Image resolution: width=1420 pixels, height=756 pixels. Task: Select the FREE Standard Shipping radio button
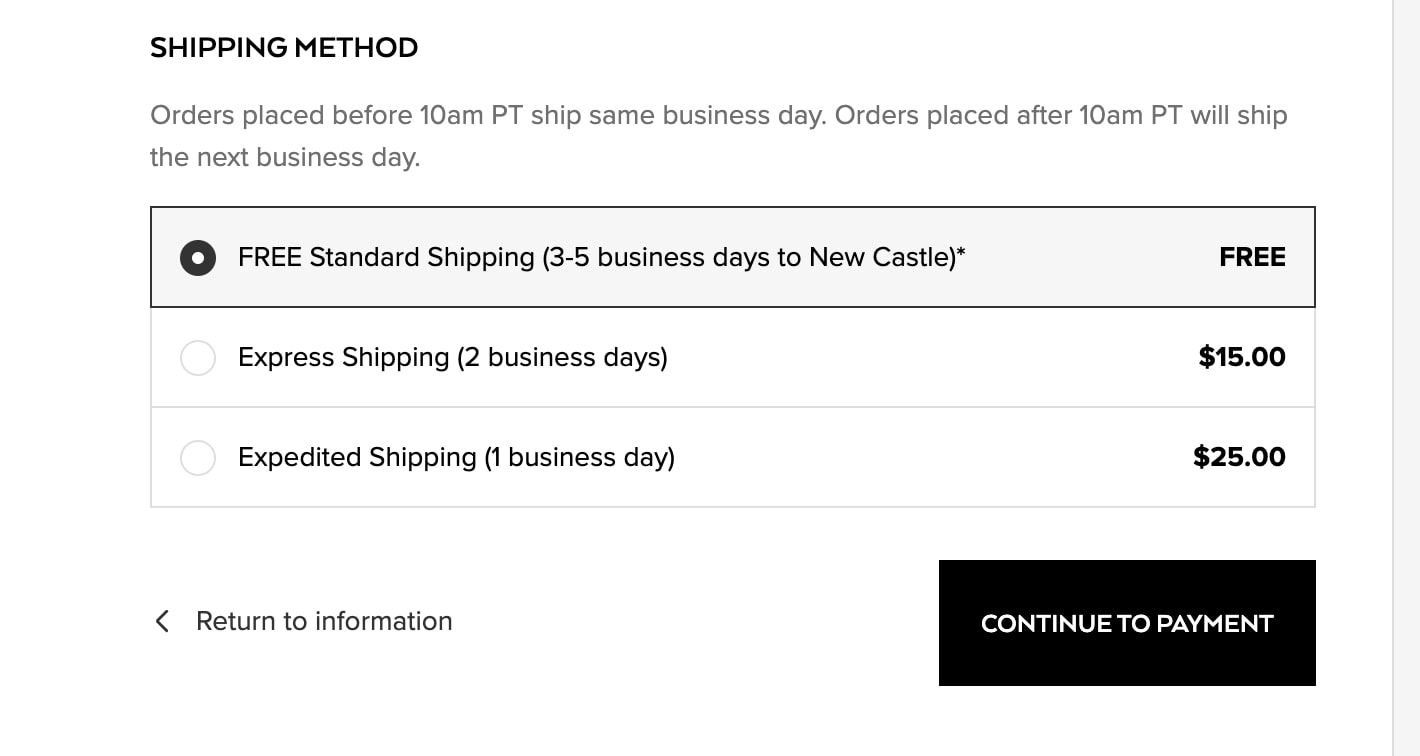(198, 257)
